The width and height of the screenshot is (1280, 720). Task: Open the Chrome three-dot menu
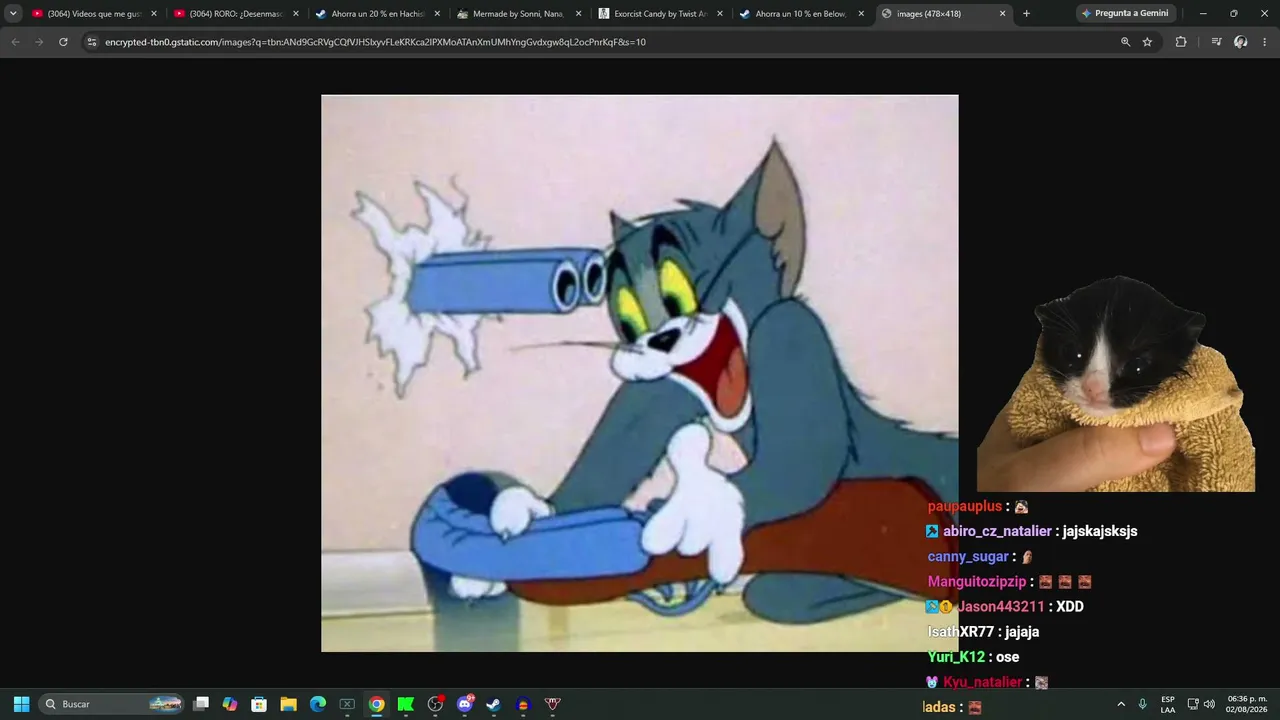click(1265, 42)
